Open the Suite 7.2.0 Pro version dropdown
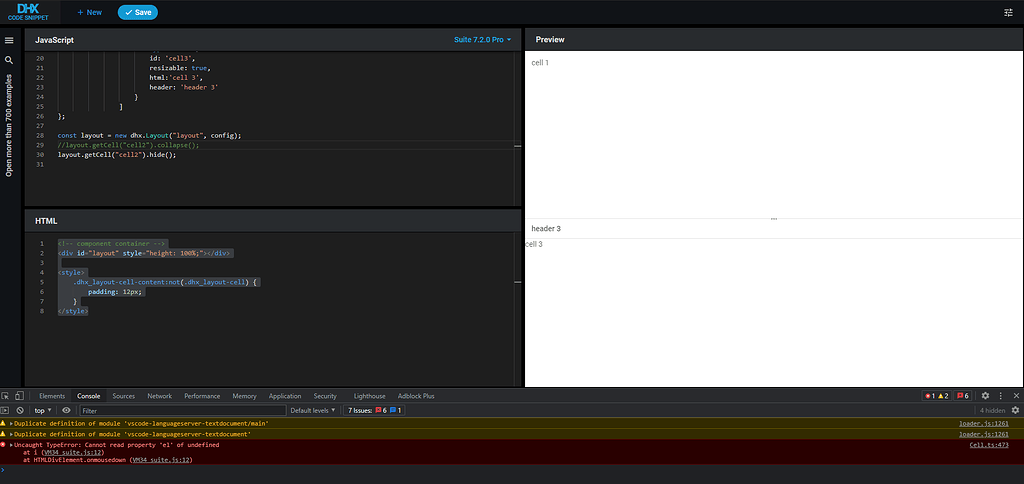1024x484 pixels. [x=483, y=40]
